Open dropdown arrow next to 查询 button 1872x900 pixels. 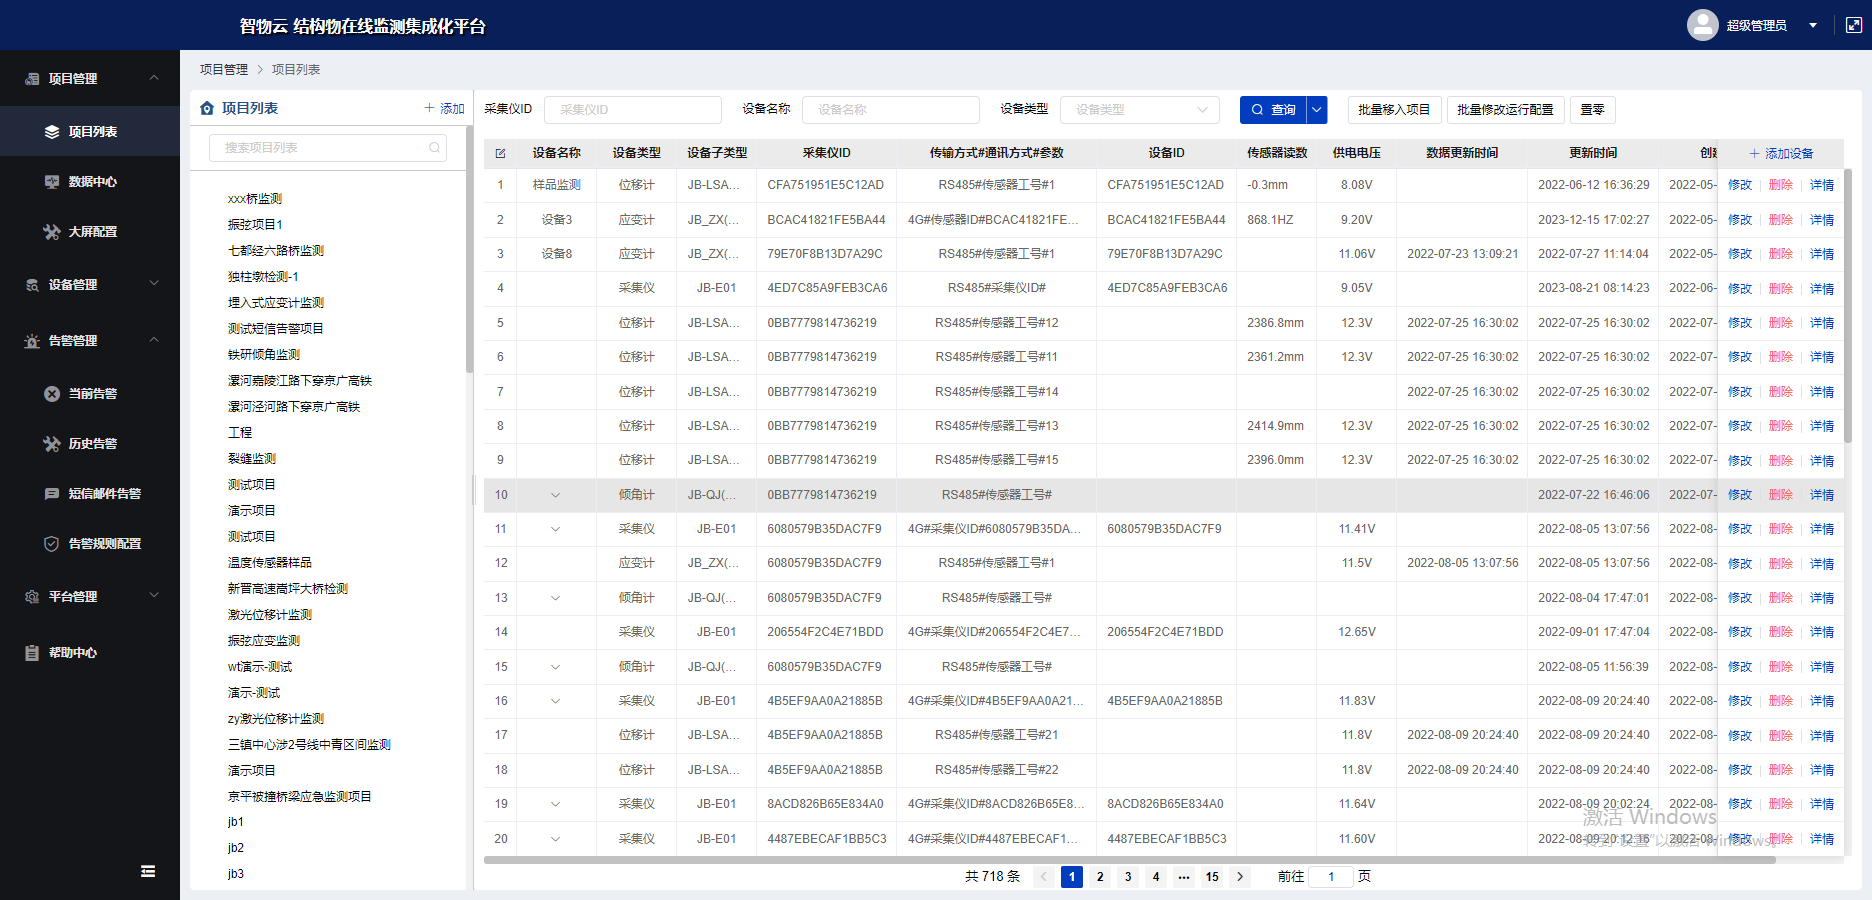[1317, 110]
